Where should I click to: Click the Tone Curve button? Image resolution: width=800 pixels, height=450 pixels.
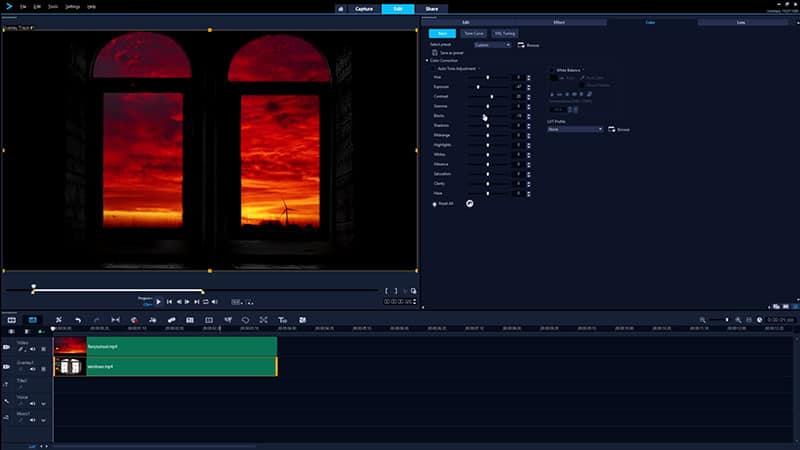coord(473,34)
